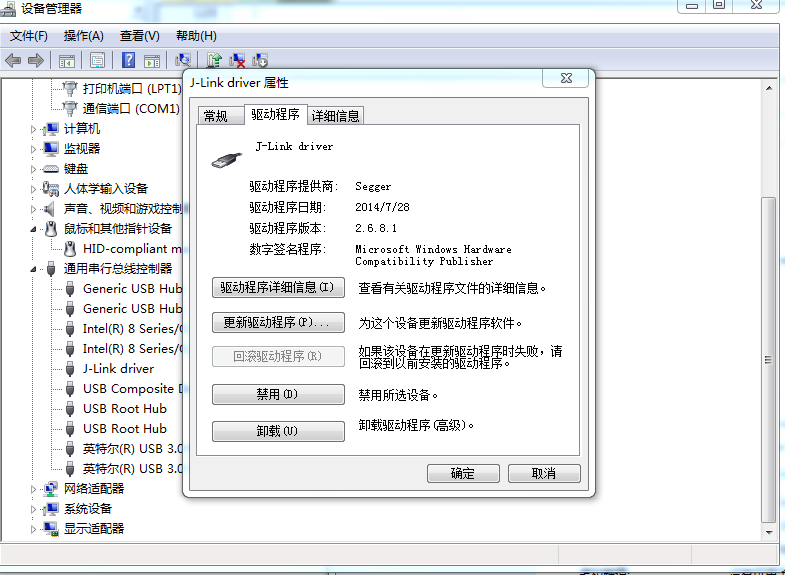The width and height of the screenshot is (785, 575).
Task: Expand the 监视器 tree node
Action: point(33,149)
